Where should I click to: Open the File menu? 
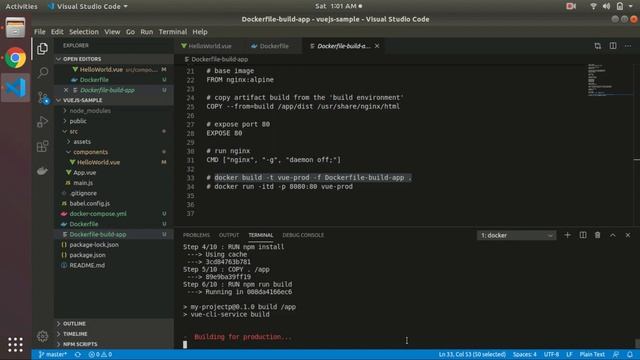pos(40,32)
